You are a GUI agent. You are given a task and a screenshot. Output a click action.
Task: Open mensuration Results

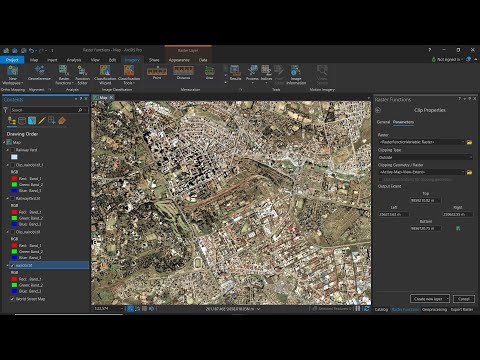(x=235, y=73)
